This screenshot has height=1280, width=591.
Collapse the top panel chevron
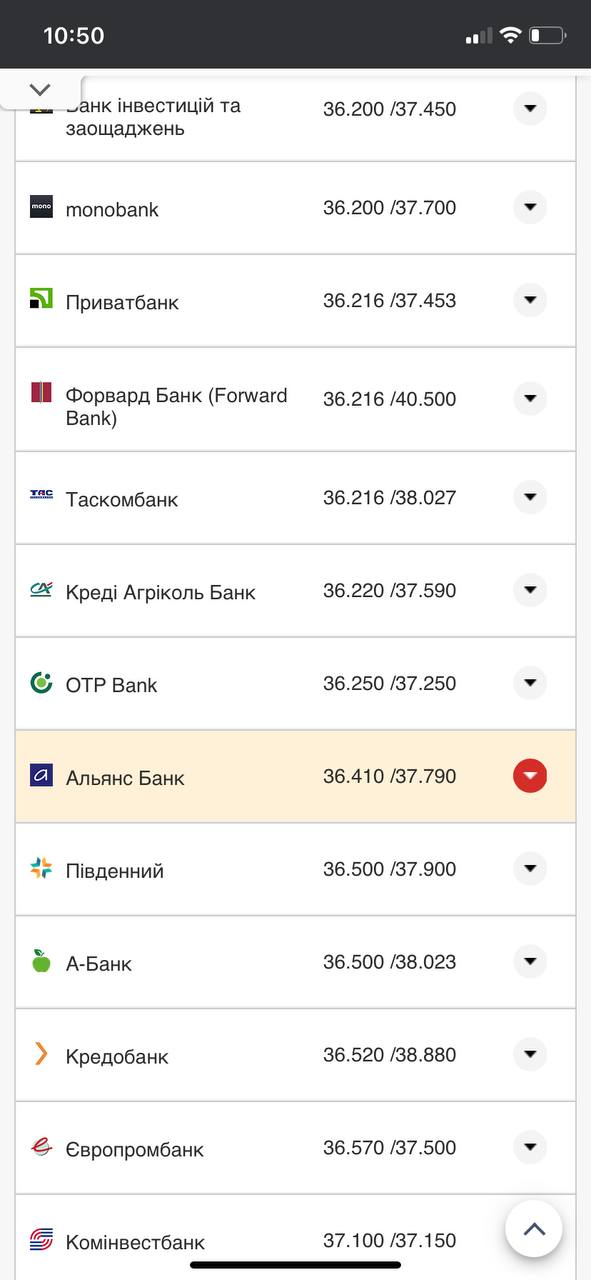click(39, 88)
